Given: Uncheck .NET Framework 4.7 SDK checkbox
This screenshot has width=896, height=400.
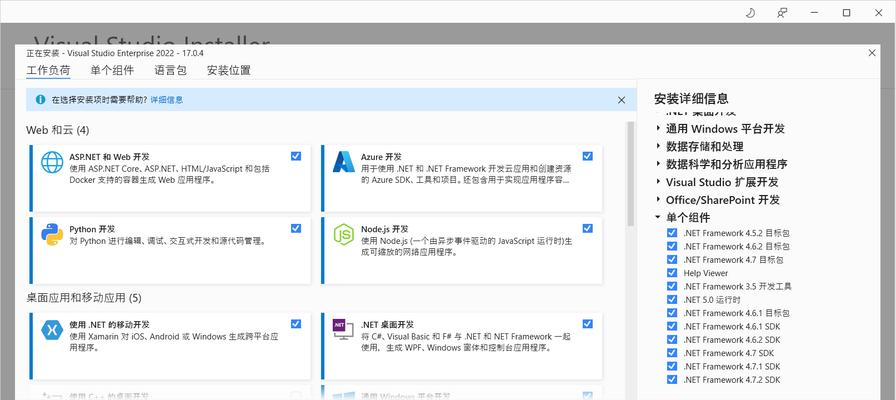Looking at the screenshot, I should click(672, 353).
